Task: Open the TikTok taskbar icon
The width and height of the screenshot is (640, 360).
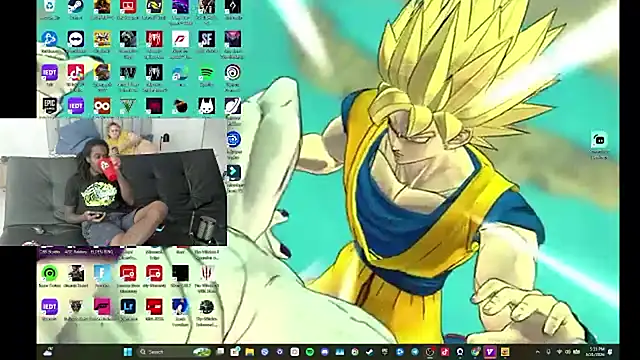Action: coord(445,352)
